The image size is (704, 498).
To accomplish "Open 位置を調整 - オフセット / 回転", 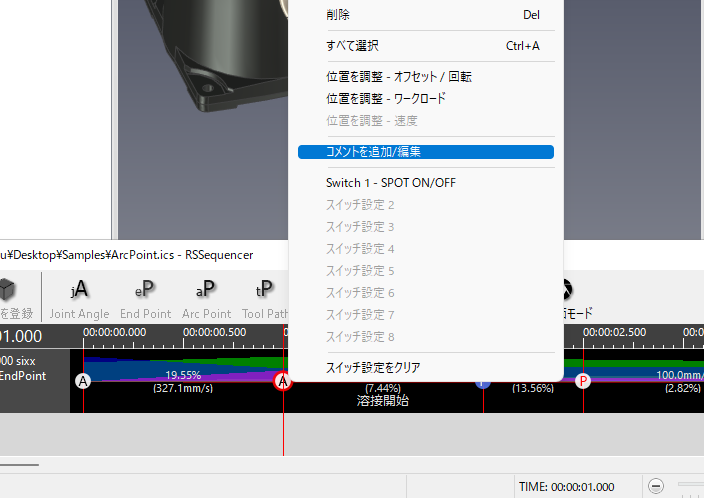I will point(398,76).
